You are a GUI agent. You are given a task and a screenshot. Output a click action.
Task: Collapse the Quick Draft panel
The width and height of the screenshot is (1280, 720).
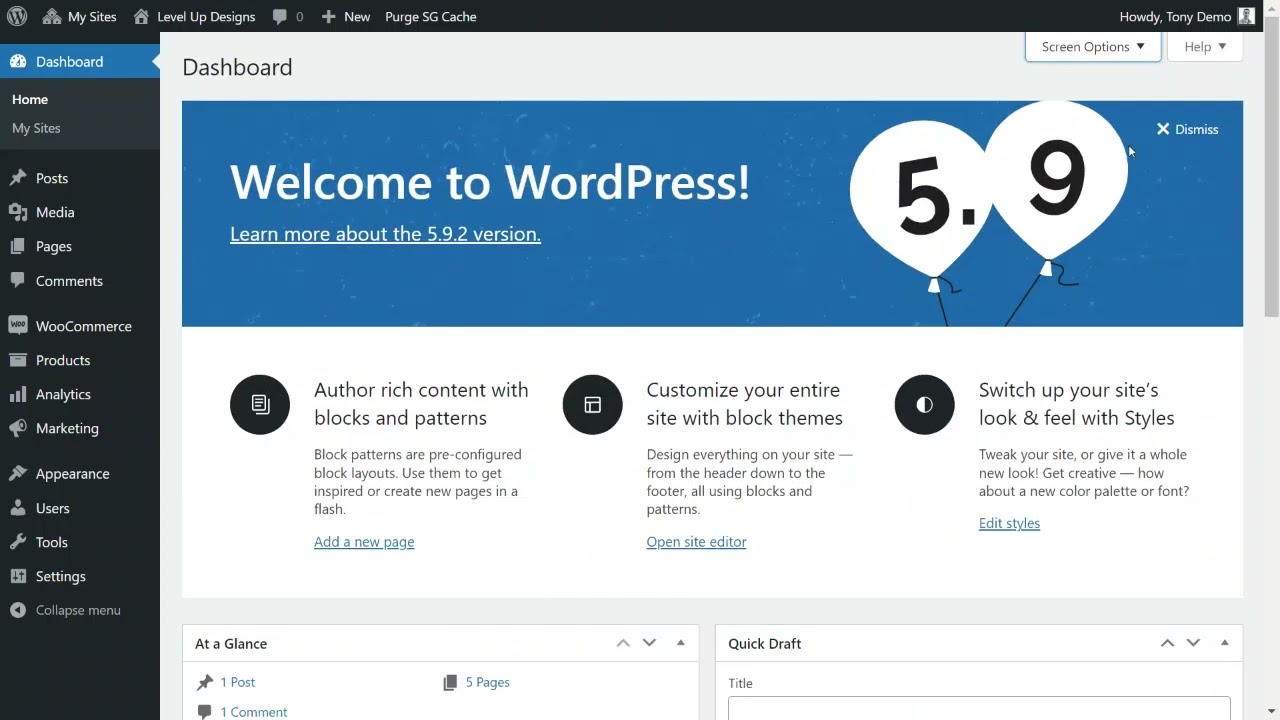click(x=1225, y=643)
